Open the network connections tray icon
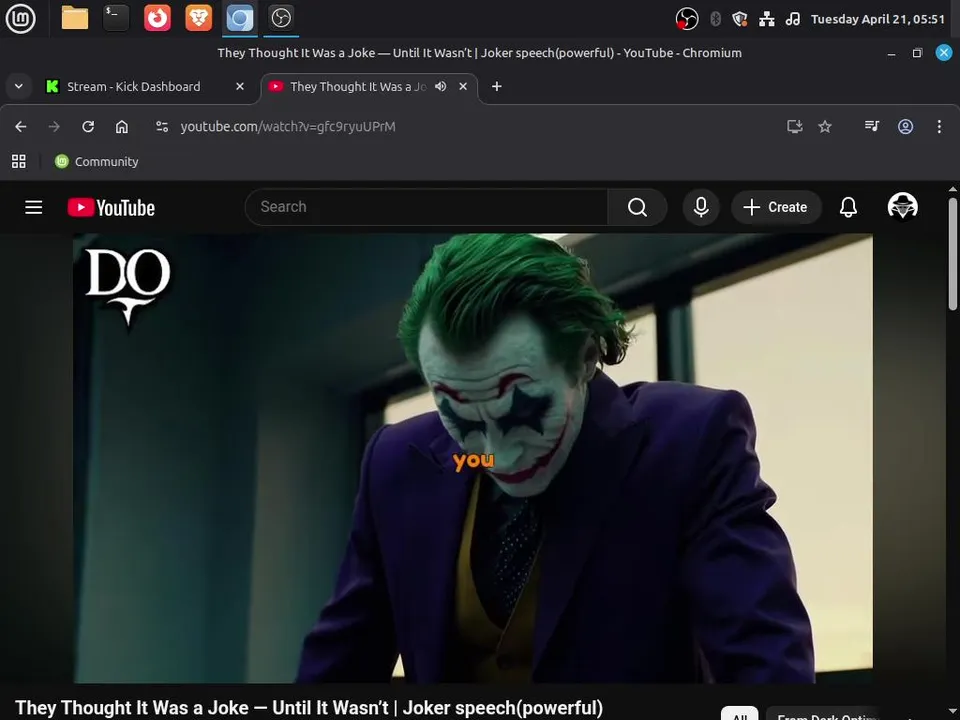Image resolution: width=960 pixels, height=720 pixels. click(767, 19)
